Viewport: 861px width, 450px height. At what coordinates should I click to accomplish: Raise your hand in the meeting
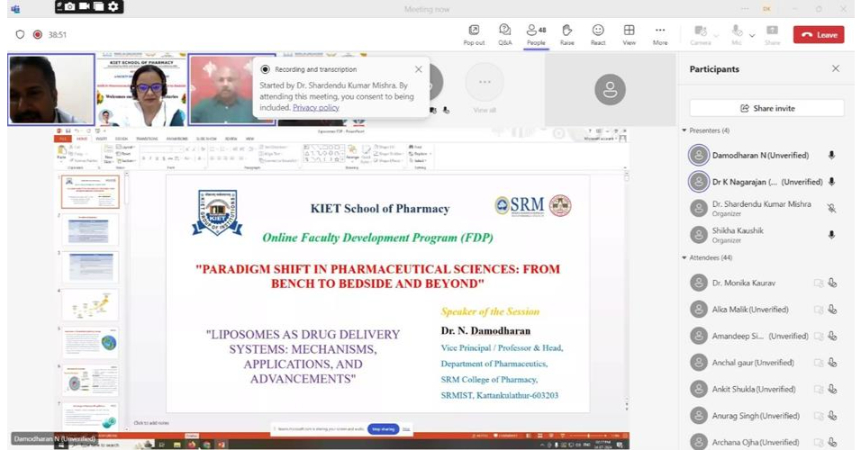[x=567, y=35]
